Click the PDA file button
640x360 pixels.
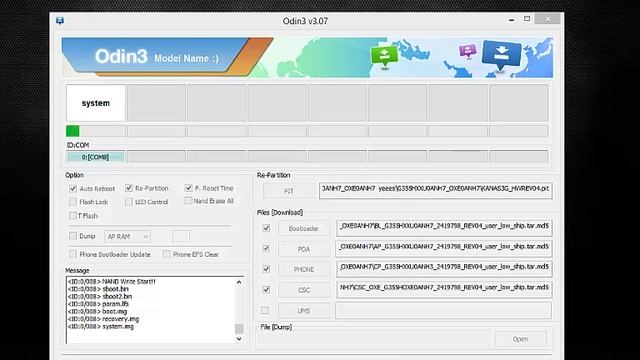click(x=304, y=249)
